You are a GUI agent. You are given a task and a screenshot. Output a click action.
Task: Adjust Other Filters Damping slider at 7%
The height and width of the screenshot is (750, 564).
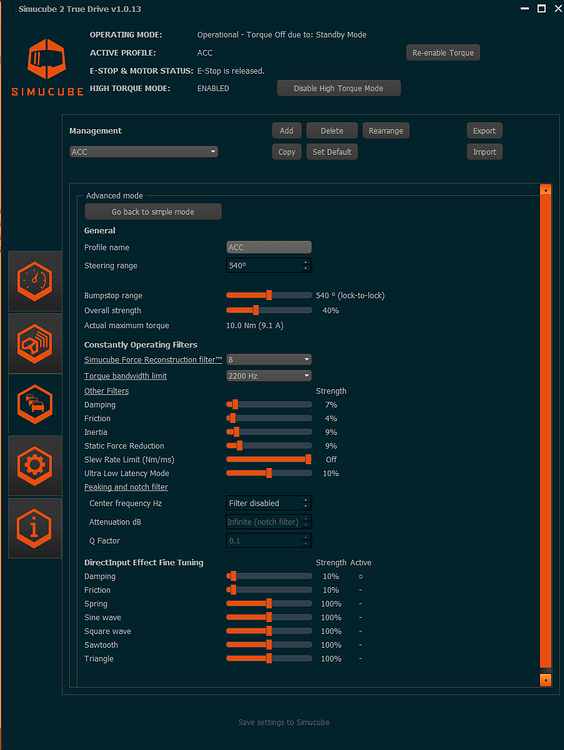tap(269, 404)
